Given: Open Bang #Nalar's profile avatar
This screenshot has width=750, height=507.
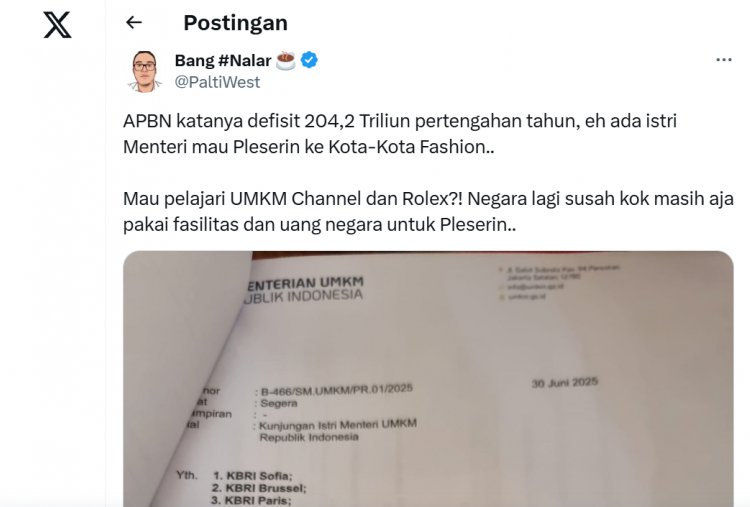Looking at the screenshot, I should pos(144,71).
